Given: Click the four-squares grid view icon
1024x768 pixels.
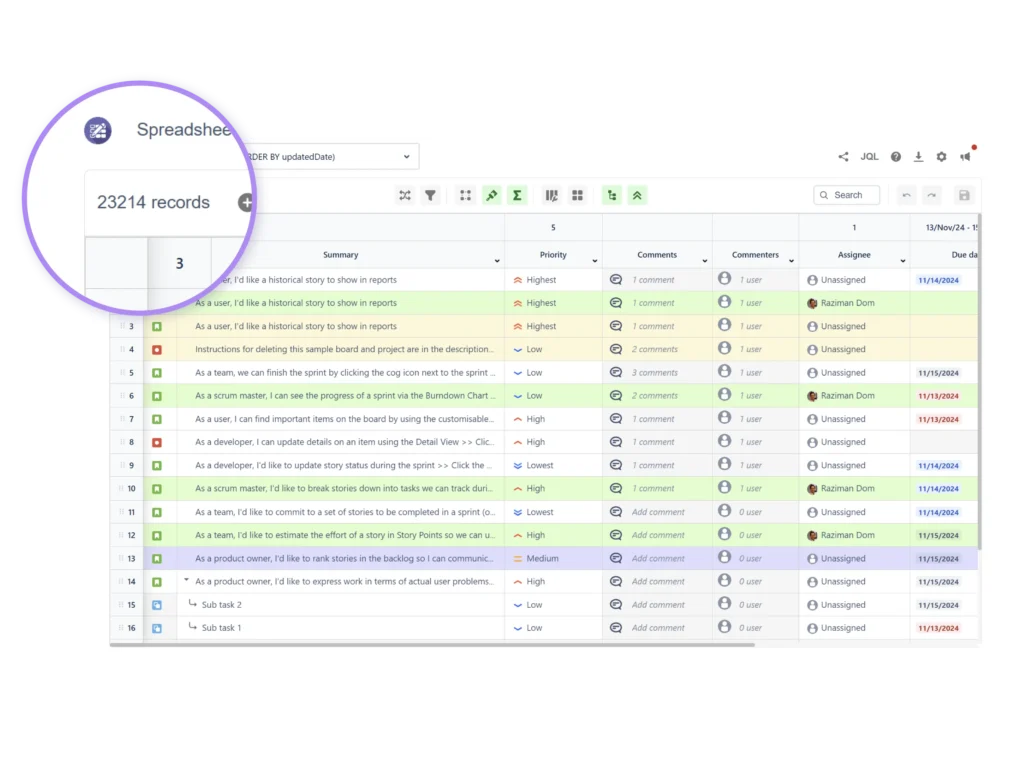Looking at the screenshot, I should coord(577,195).
